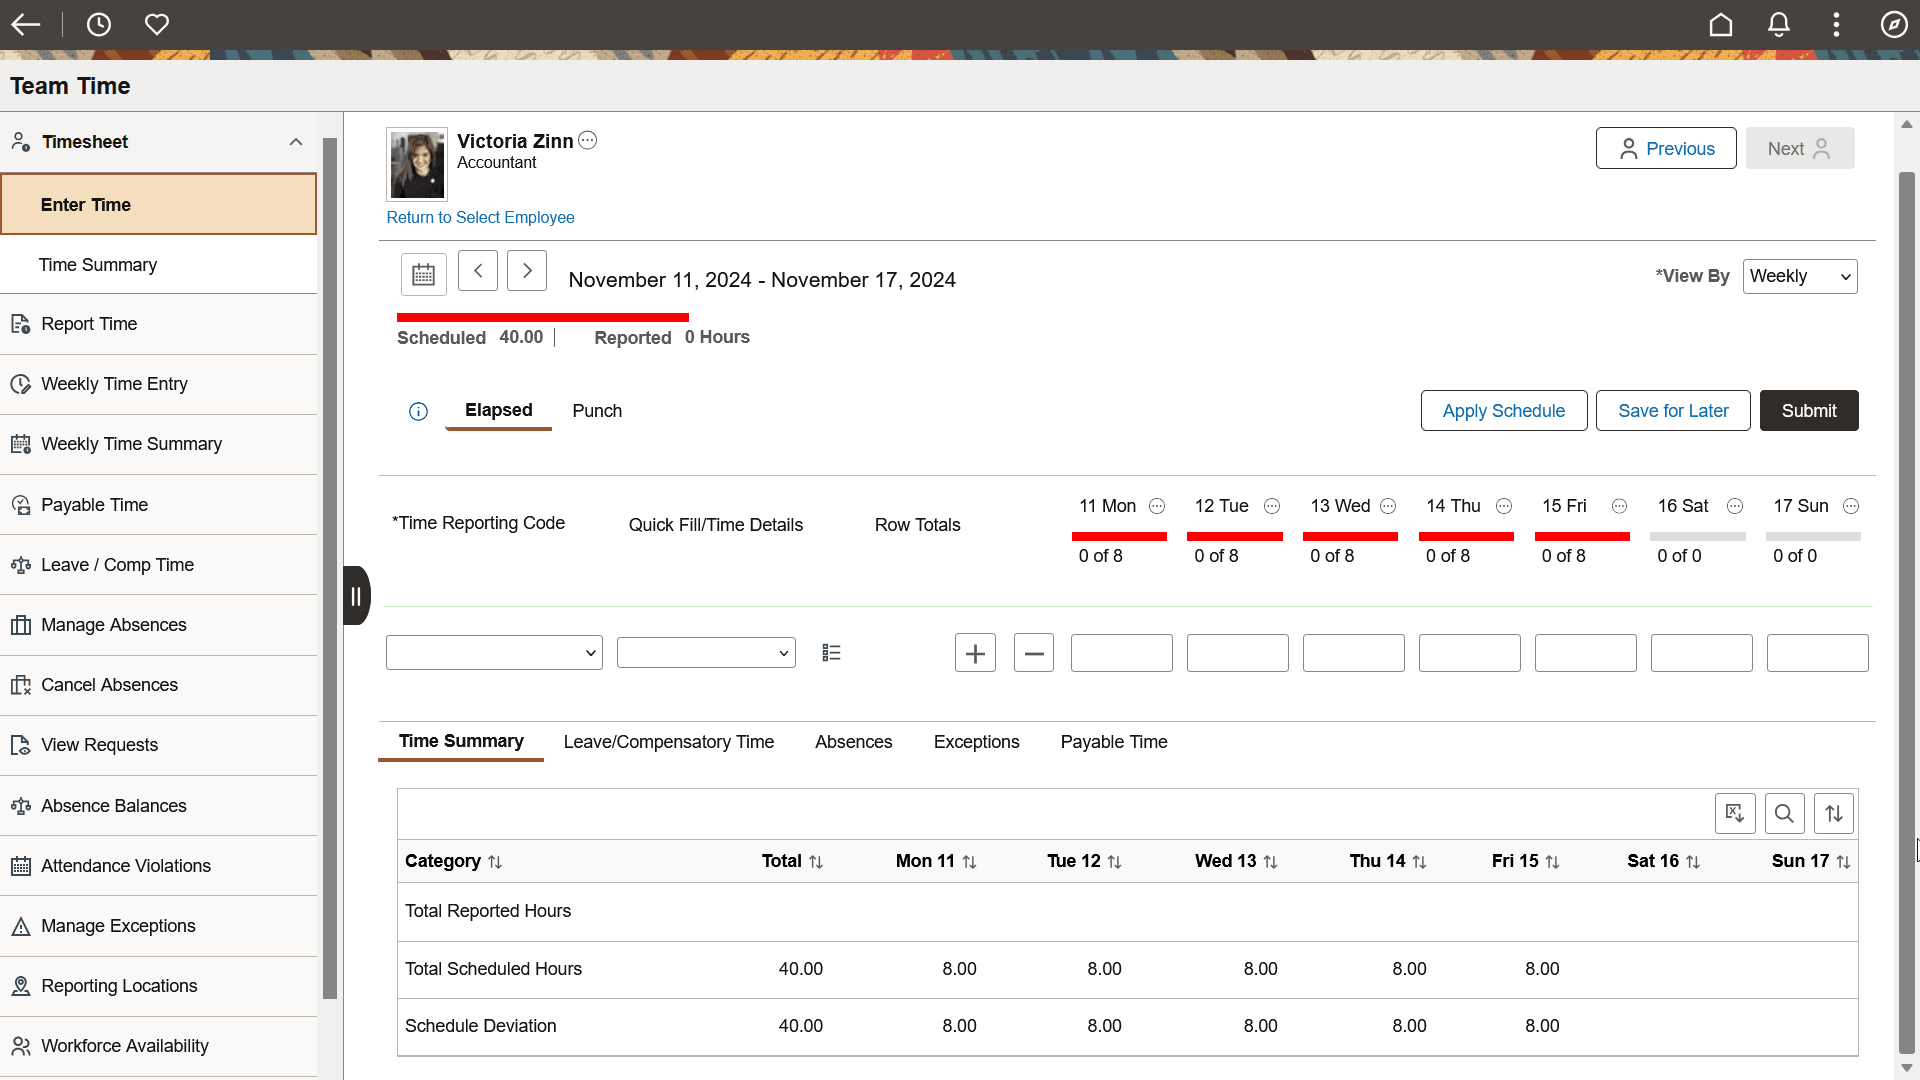The height and width of the screenshot is (1080, 1920).
Task: Open notifications bell icon
Action: (x=1779, y=24)
